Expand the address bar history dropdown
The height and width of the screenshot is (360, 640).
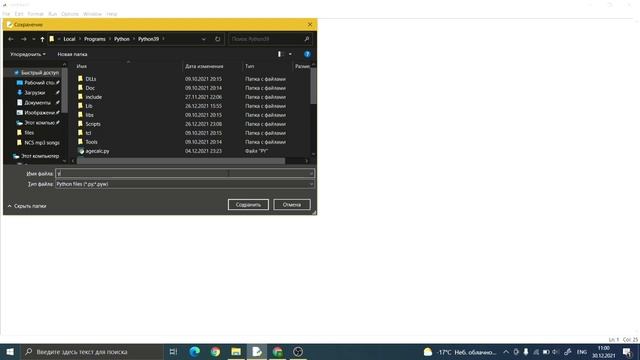204,39
